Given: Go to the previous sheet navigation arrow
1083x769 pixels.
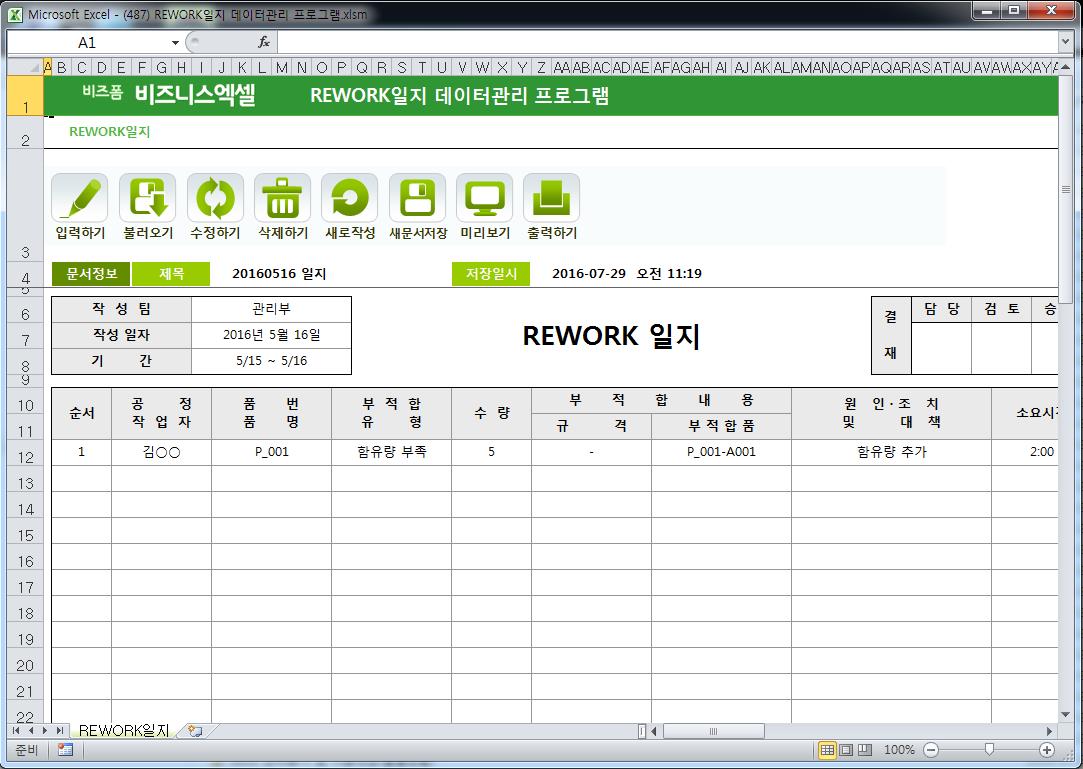Looking at the screenshot, I should [x=30, y=730].
